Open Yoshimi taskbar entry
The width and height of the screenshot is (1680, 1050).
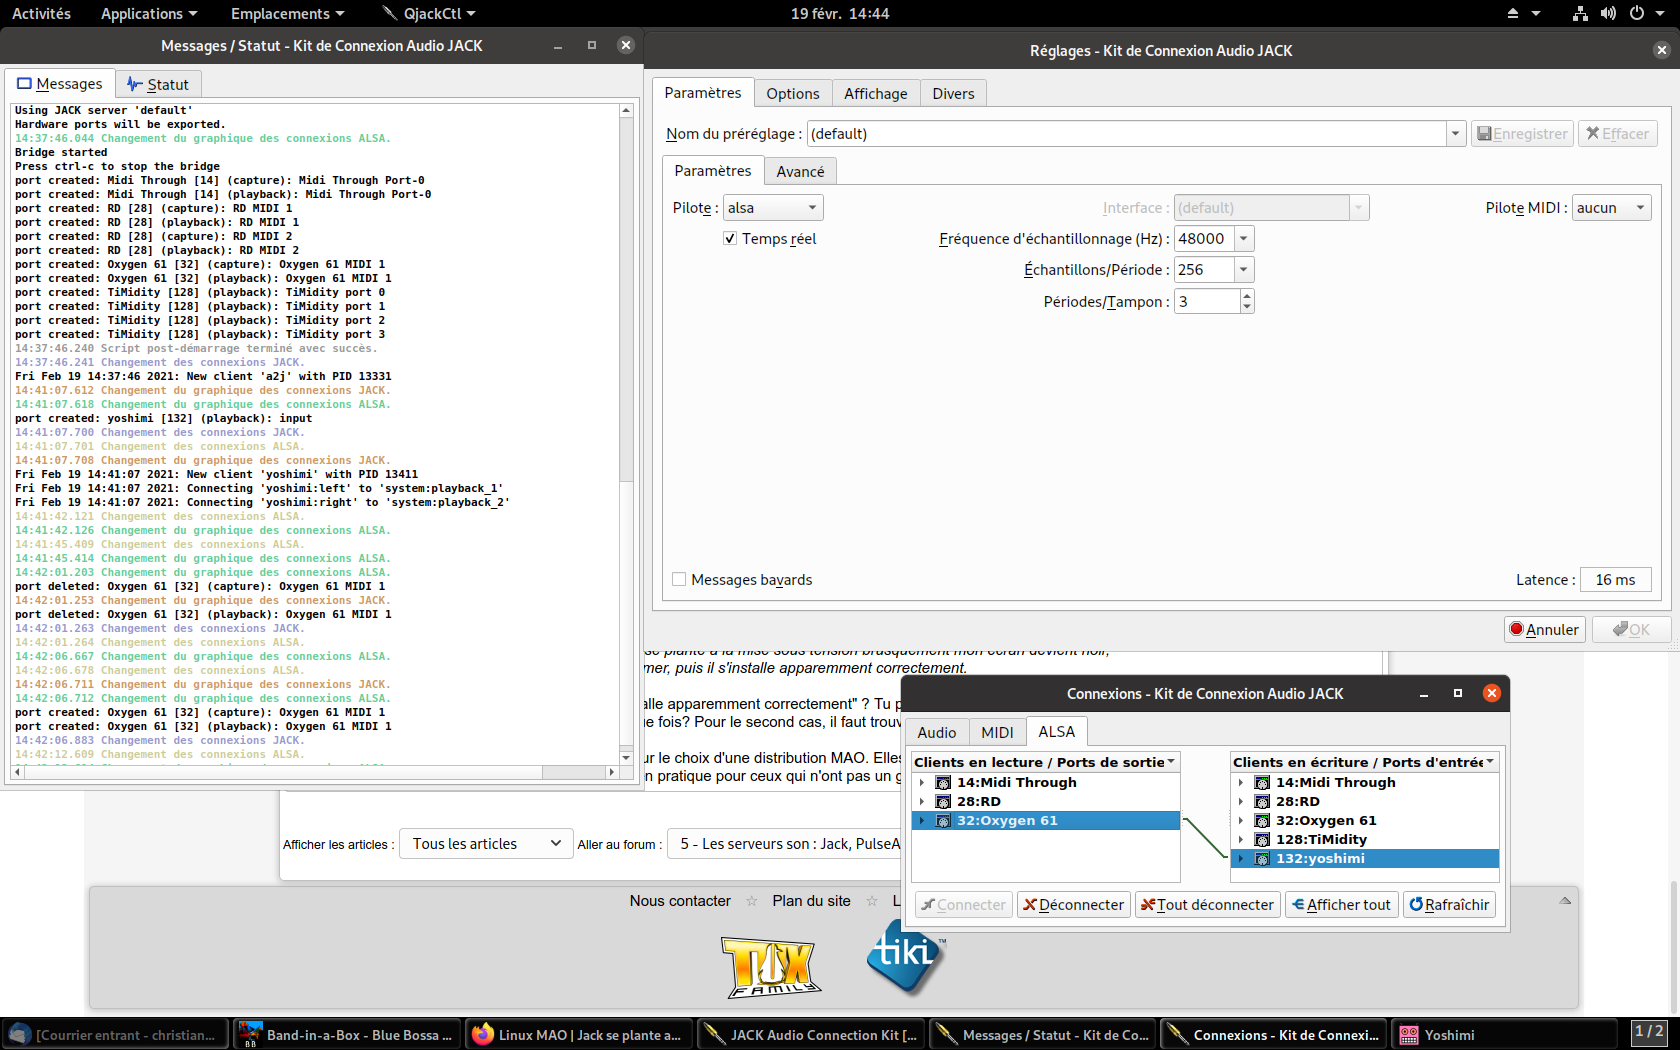tap(1504, 1035)
